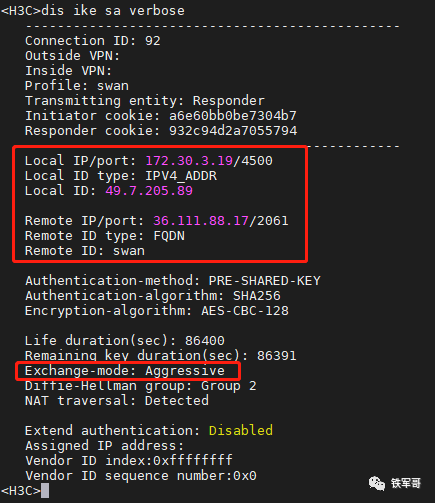435x503 pixels.
Task: Click the Local ID value 49.7.205.89
Action: tap(149, 191)
